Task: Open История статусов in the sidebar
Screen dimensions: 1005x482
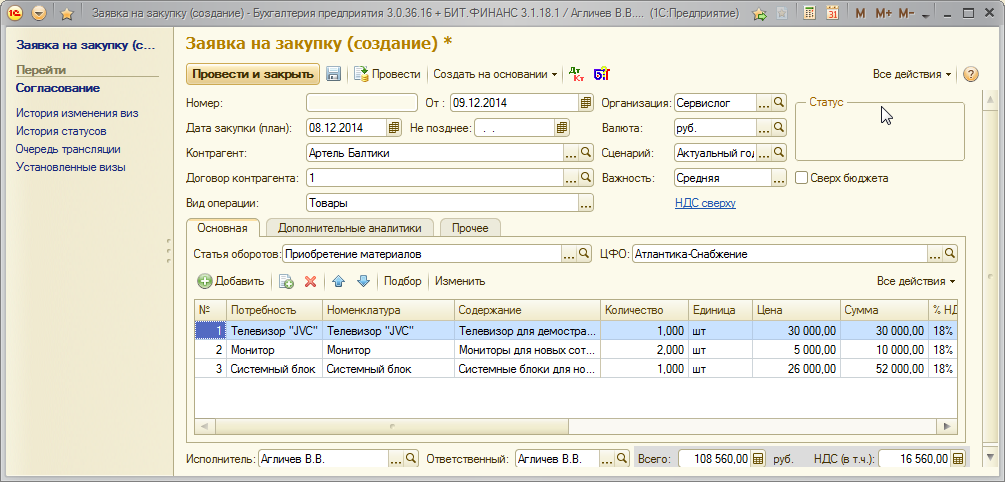Action: coord(61,131)
